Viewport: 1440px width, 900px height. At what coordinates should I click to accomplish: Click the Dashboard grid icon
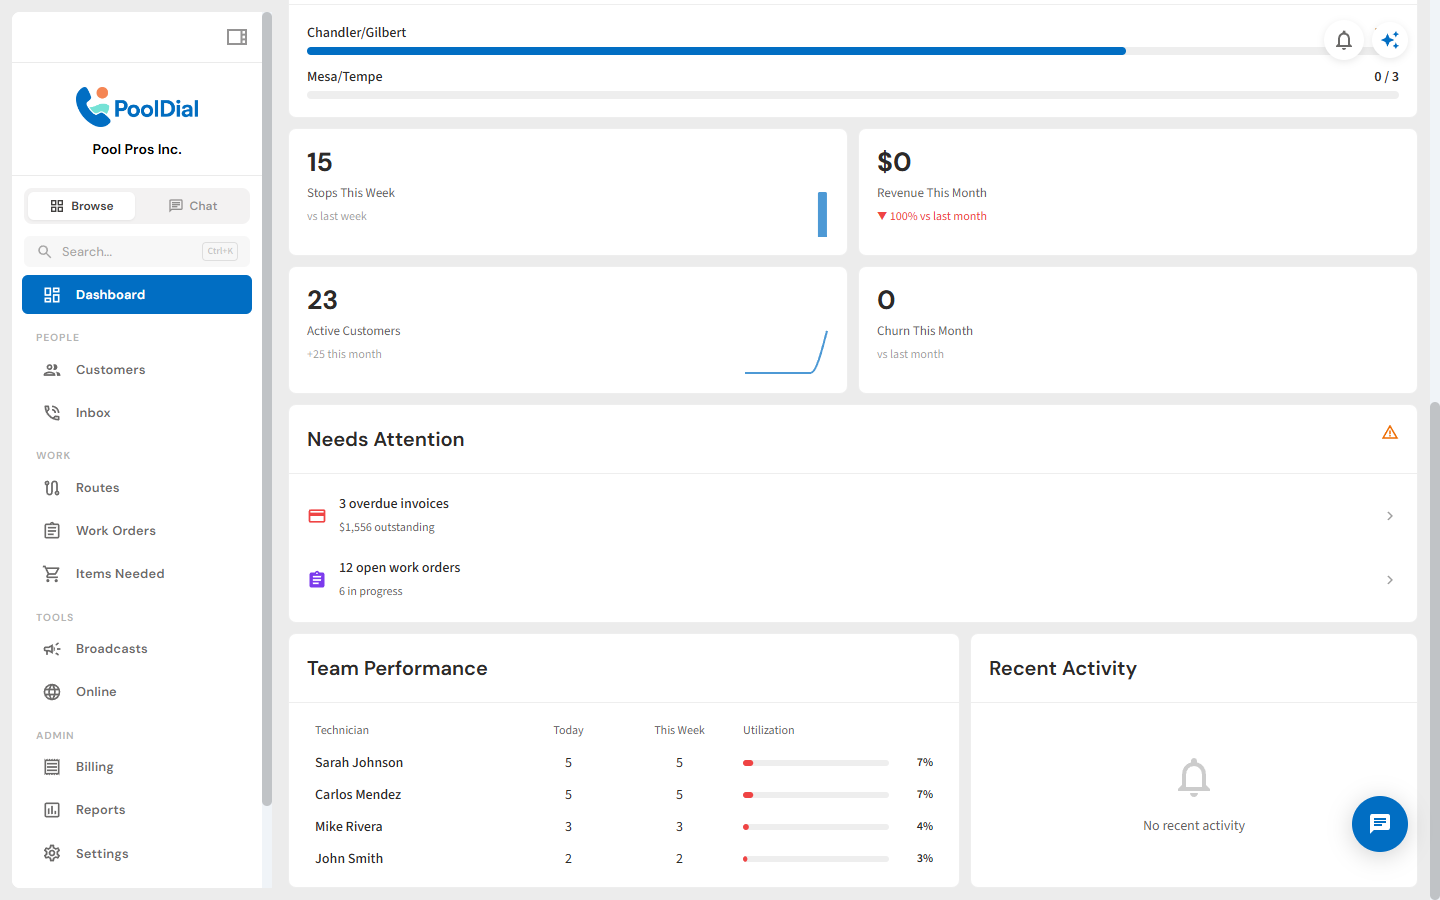[52, 295]
